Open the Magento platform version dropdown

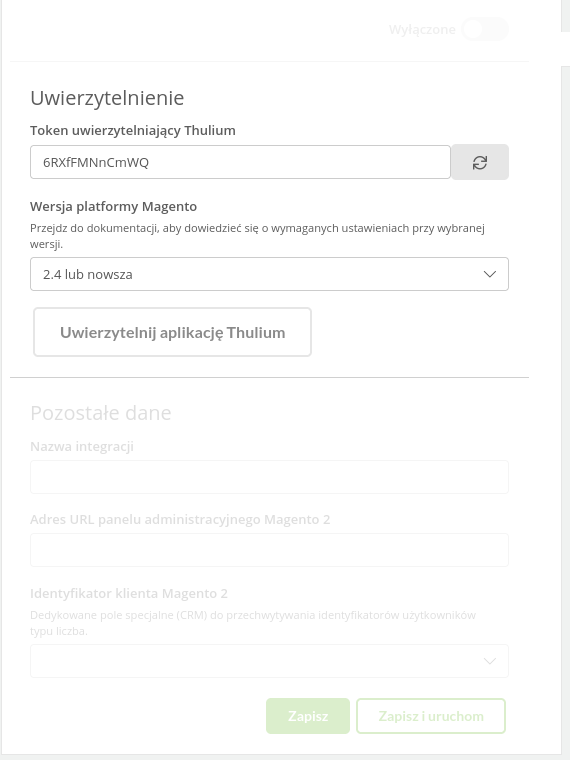pos(269,274)
